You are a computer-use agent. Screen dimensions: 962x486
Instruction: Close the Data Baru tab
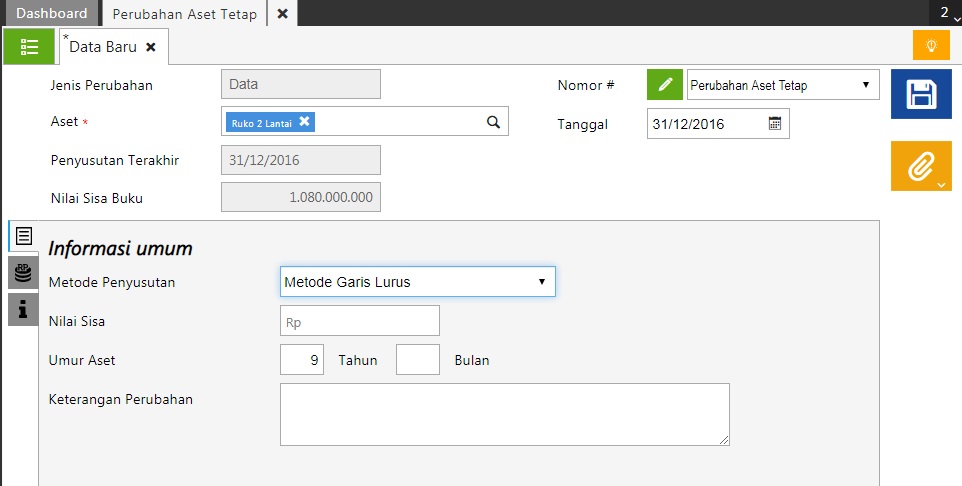[150, 47]
